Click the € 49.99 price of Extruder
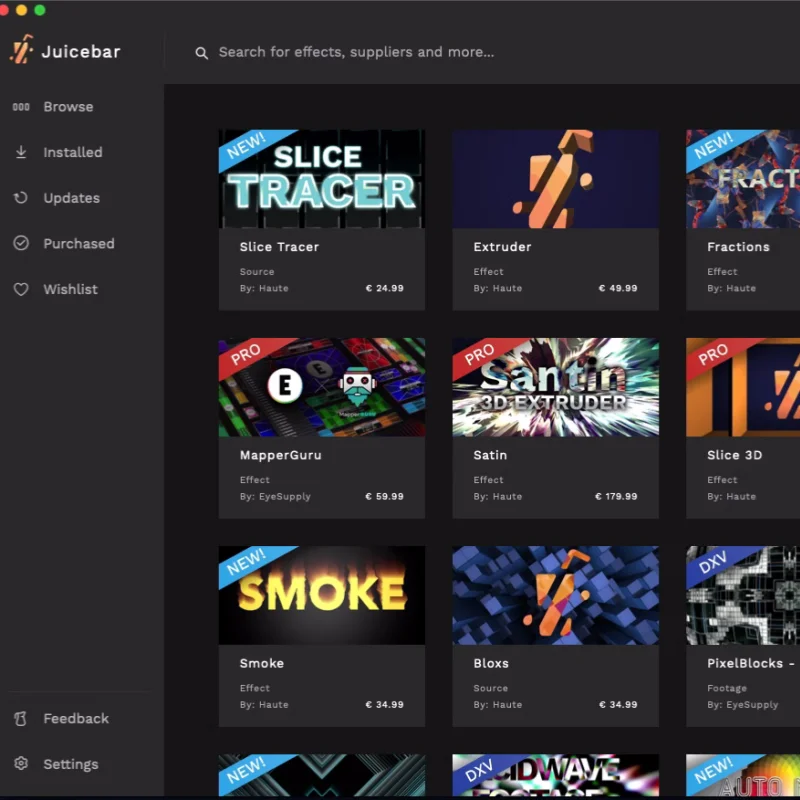Screen dimensions: 800x800 tap(618, 288)
